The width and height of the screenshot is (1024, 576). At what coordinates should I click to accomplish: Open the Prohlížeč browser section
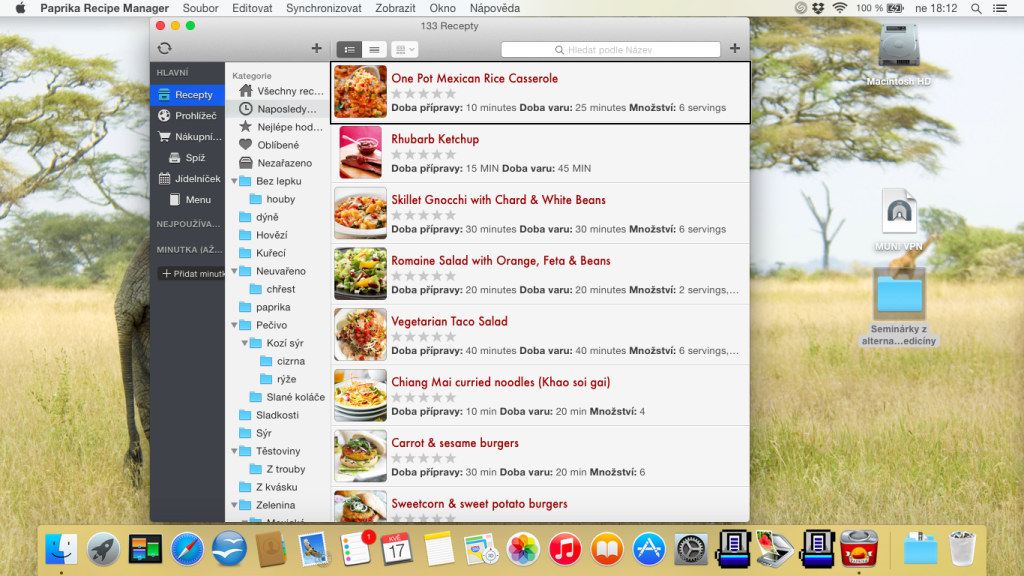(x=187, y=116)
